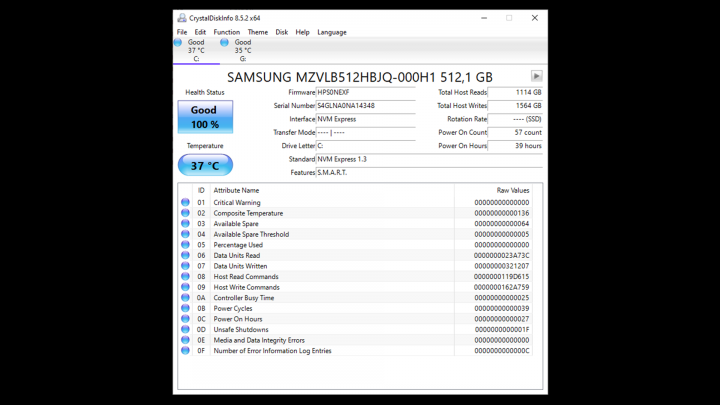720x405 pixels.
Task: Click the status orb for Controller Busy Time
Action: click(x=185, y=297)
